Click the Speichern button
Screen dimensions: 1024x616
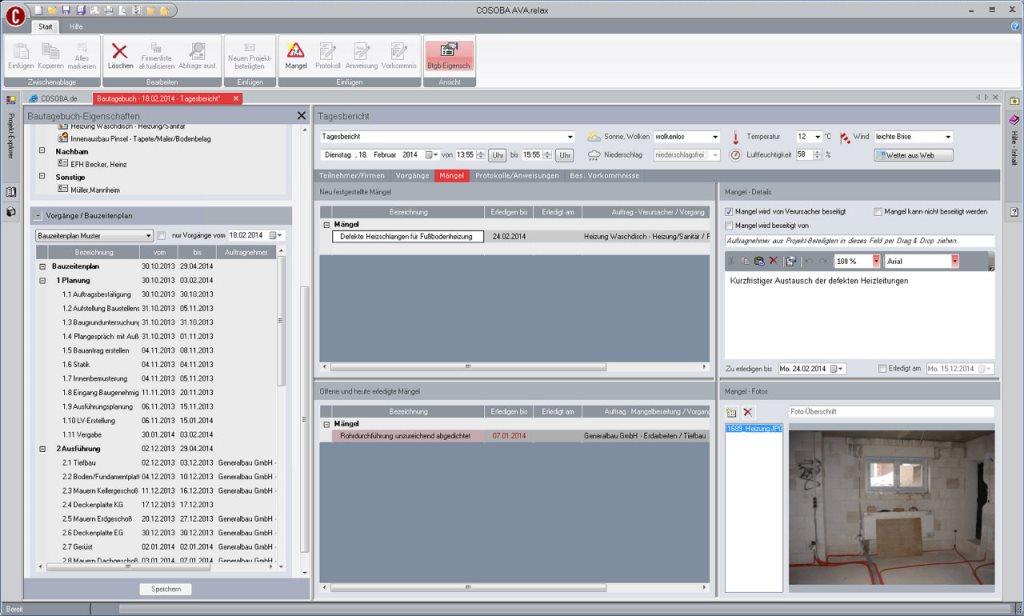(x=165, y=589)
